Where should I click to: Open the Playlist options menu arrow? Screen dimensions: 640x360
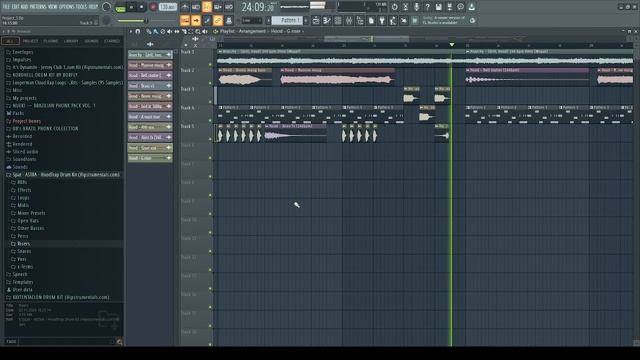131,31
